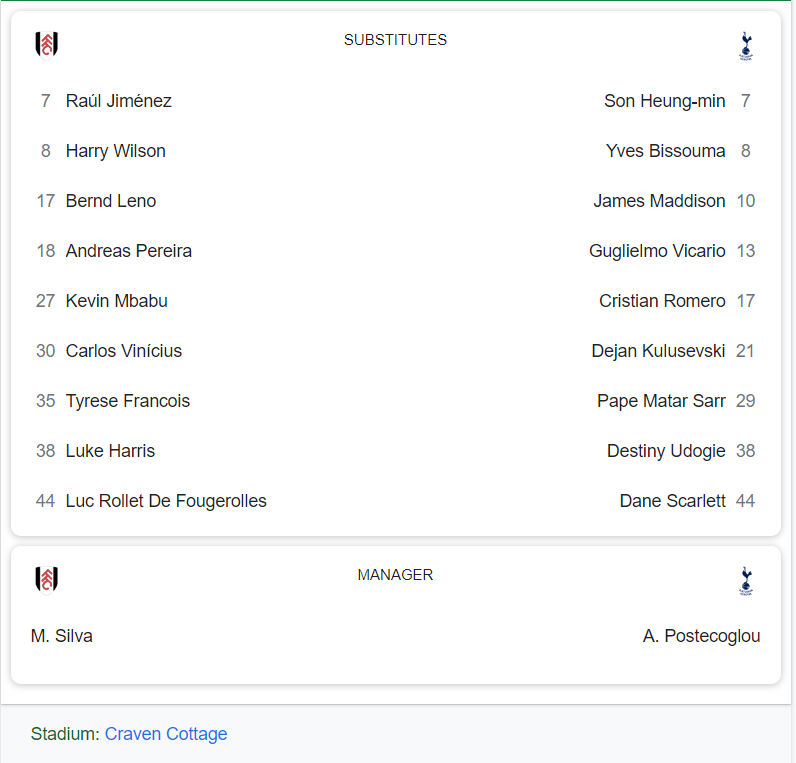The height and width of the screenshot is (763, 796).
Task: Open the Craven Cottage stadium link
Action: [166, 734]
